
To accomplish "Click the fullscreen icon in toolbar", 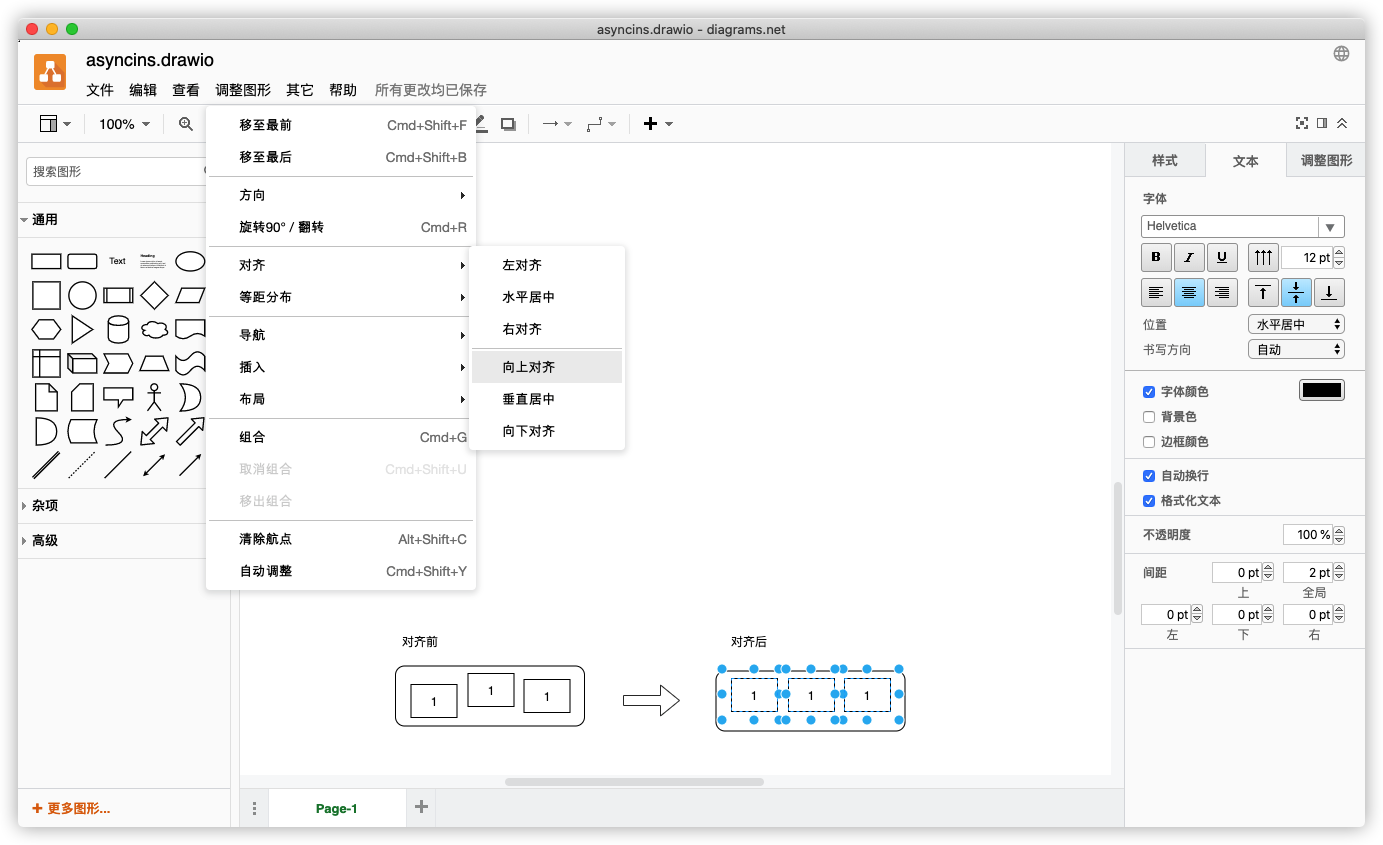I will click(x=1301, y=124).
